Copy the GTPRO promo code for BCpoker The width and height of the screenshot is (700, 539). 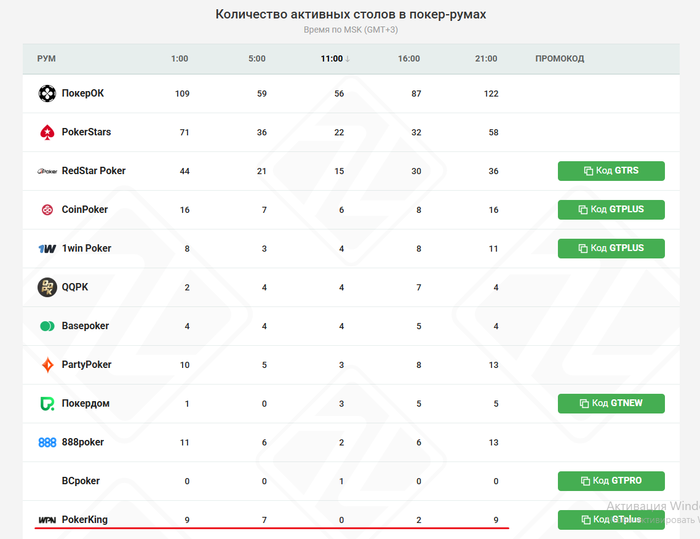tap(611, 481)
